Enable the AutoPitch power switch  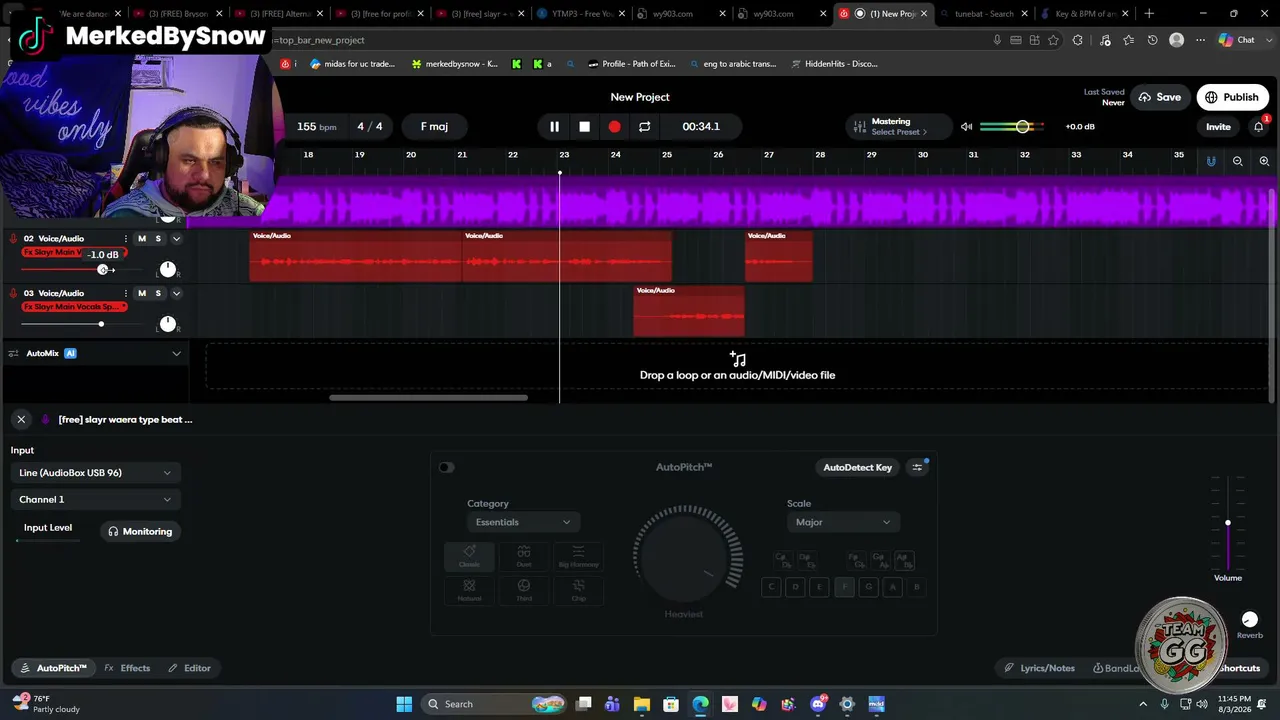pos(446,468)
